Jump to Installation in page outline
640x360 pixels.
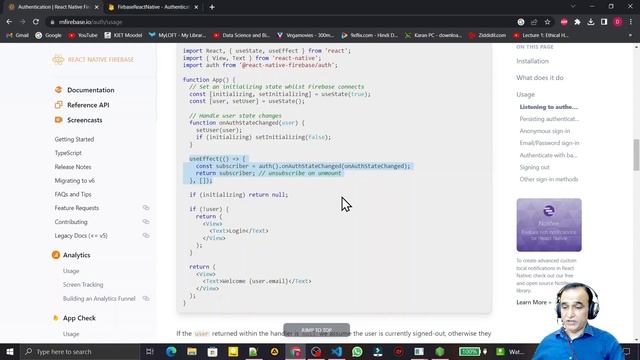(x=532, y=61)
